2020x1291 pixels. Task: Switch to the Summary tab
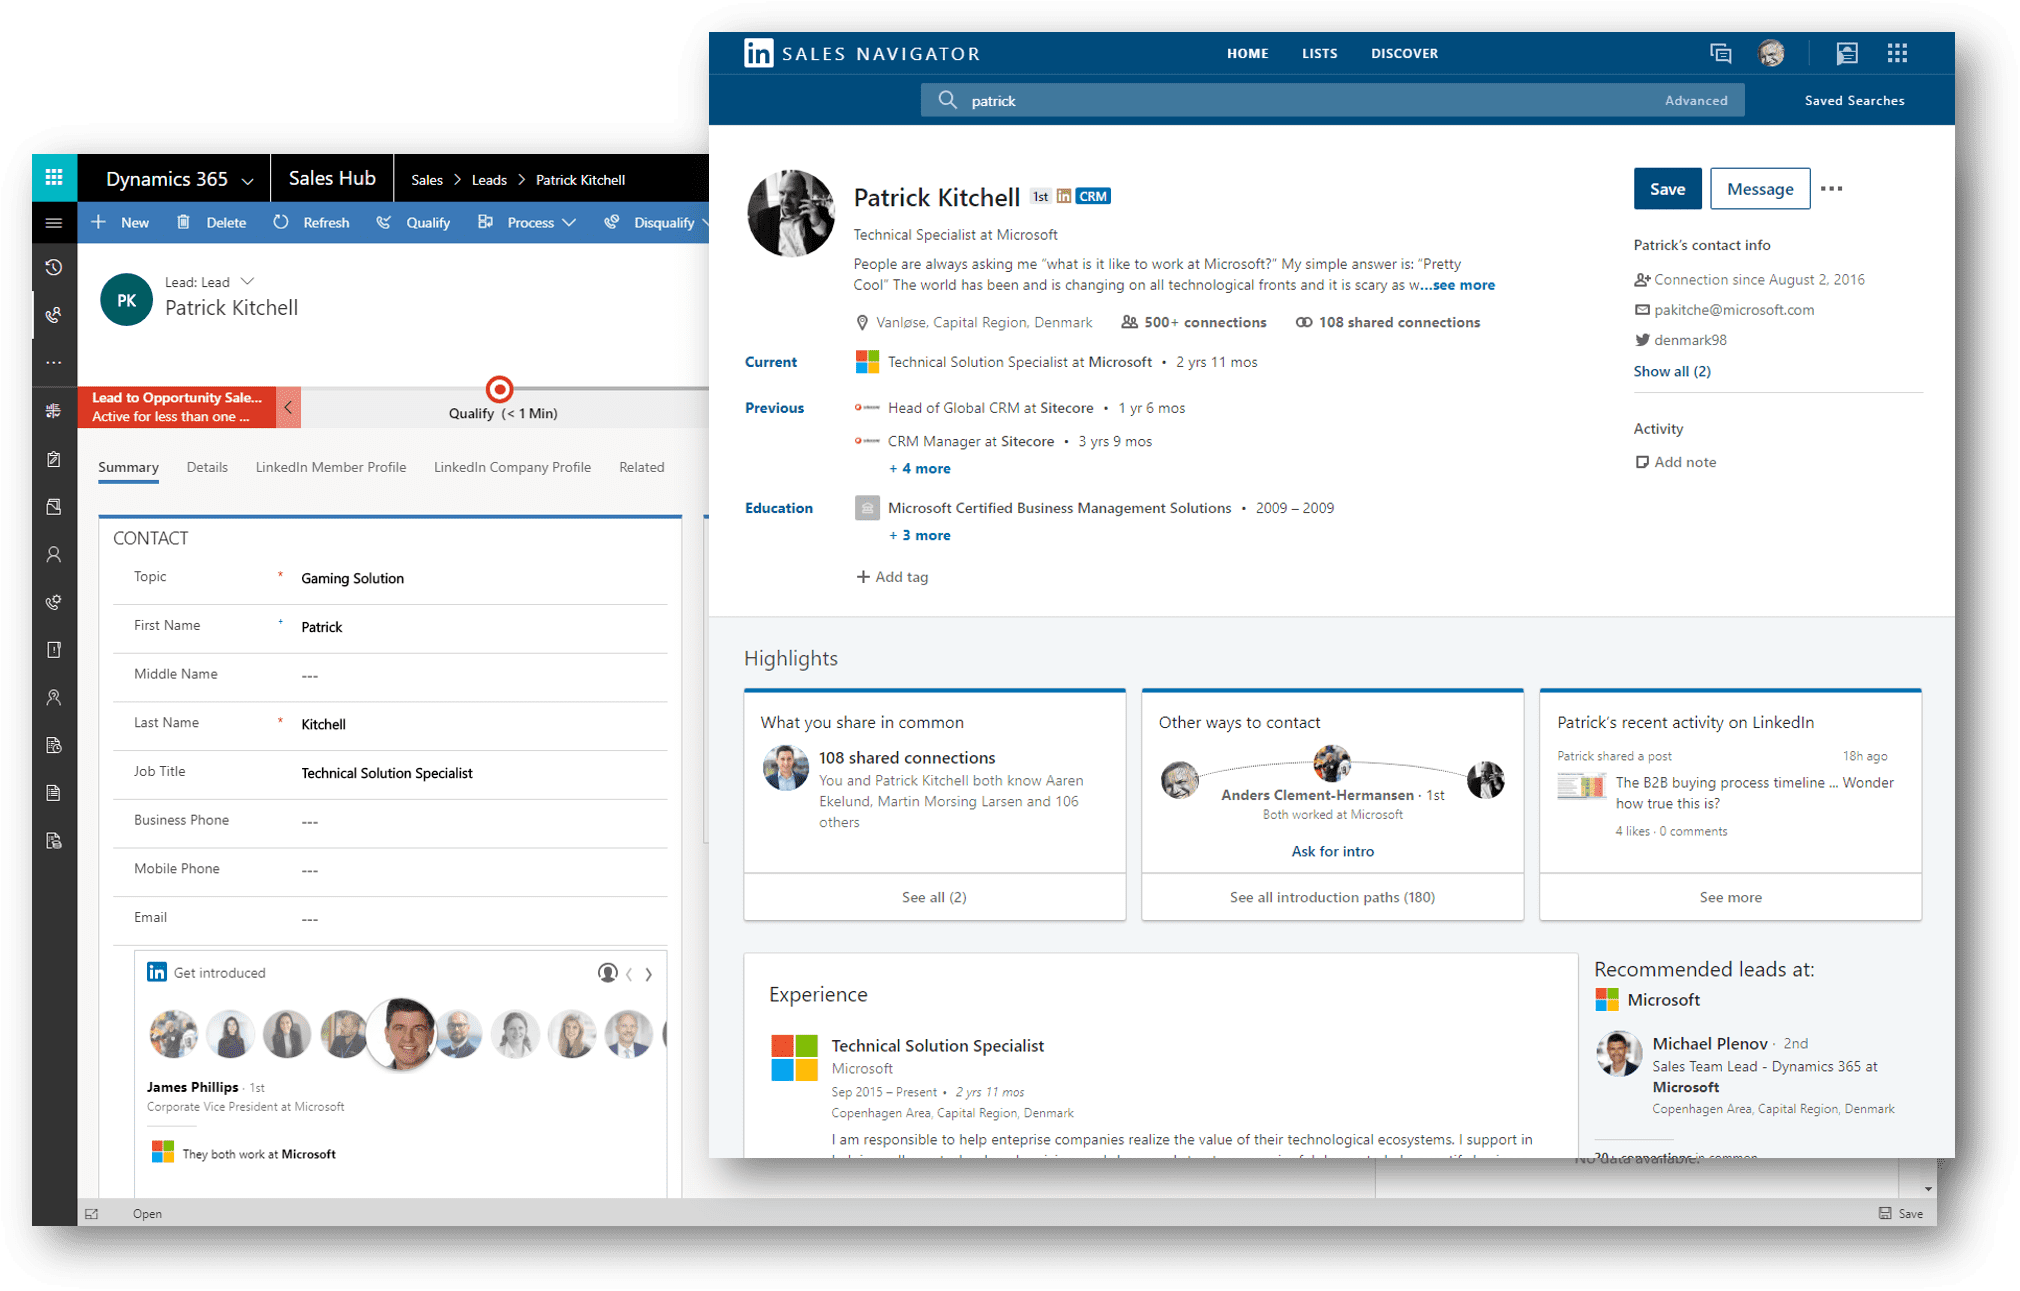point(128,467)
